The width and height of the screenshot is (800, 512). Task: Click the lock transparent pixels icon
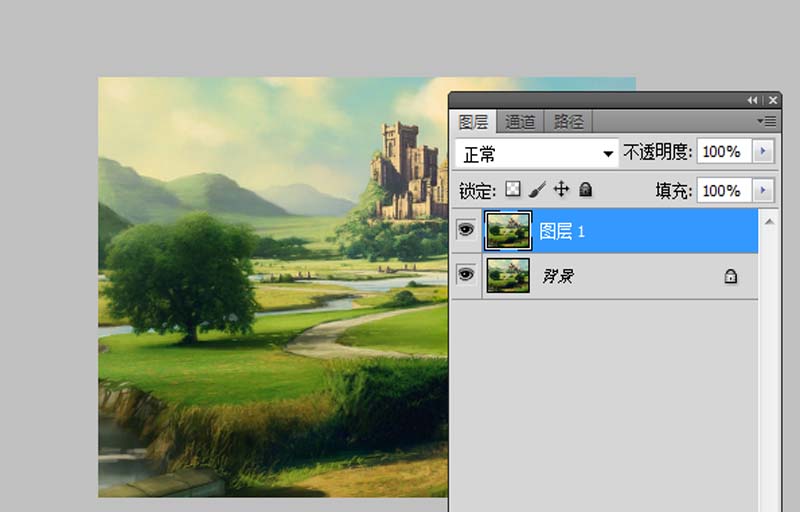[x=513, y=189]
